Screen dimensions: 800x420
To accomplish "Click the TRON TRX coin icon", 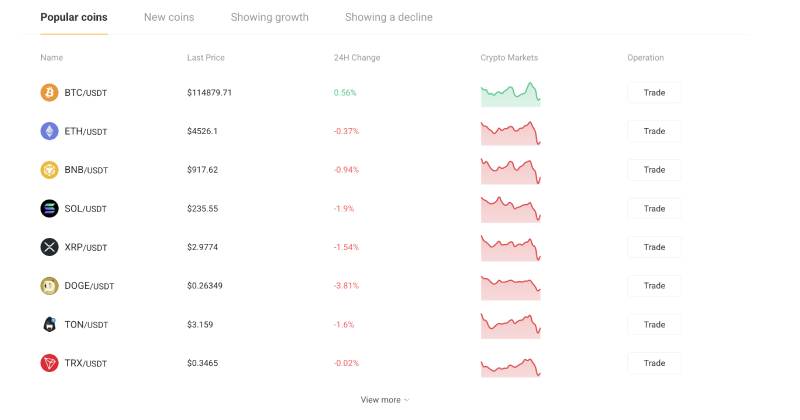I will (x=49, y=363).
